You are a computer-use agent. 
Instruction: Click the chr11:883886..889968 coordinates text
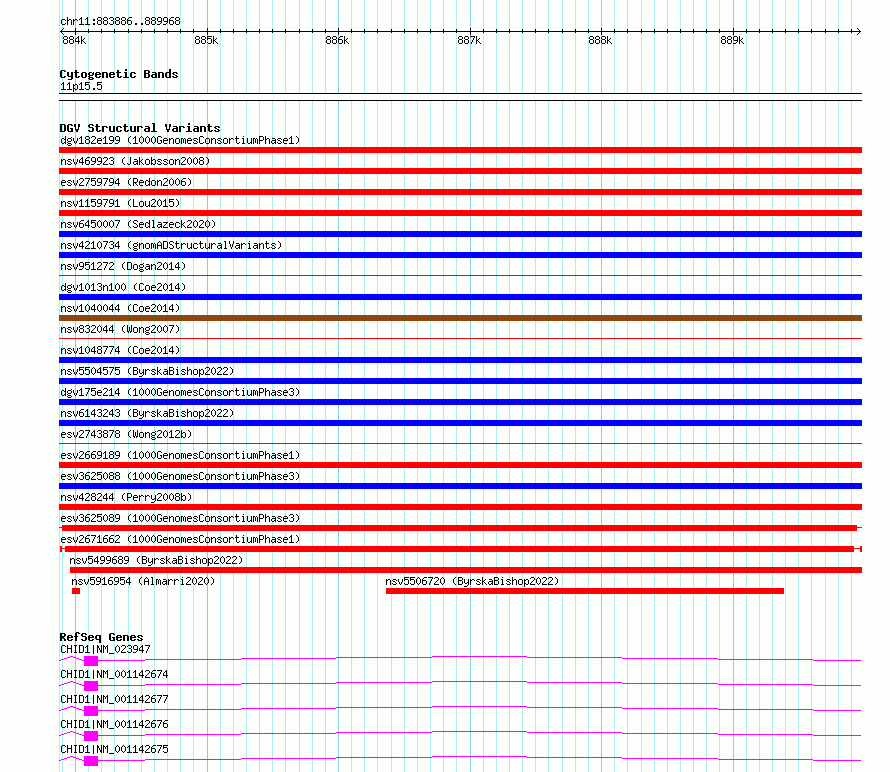[120, 22]
